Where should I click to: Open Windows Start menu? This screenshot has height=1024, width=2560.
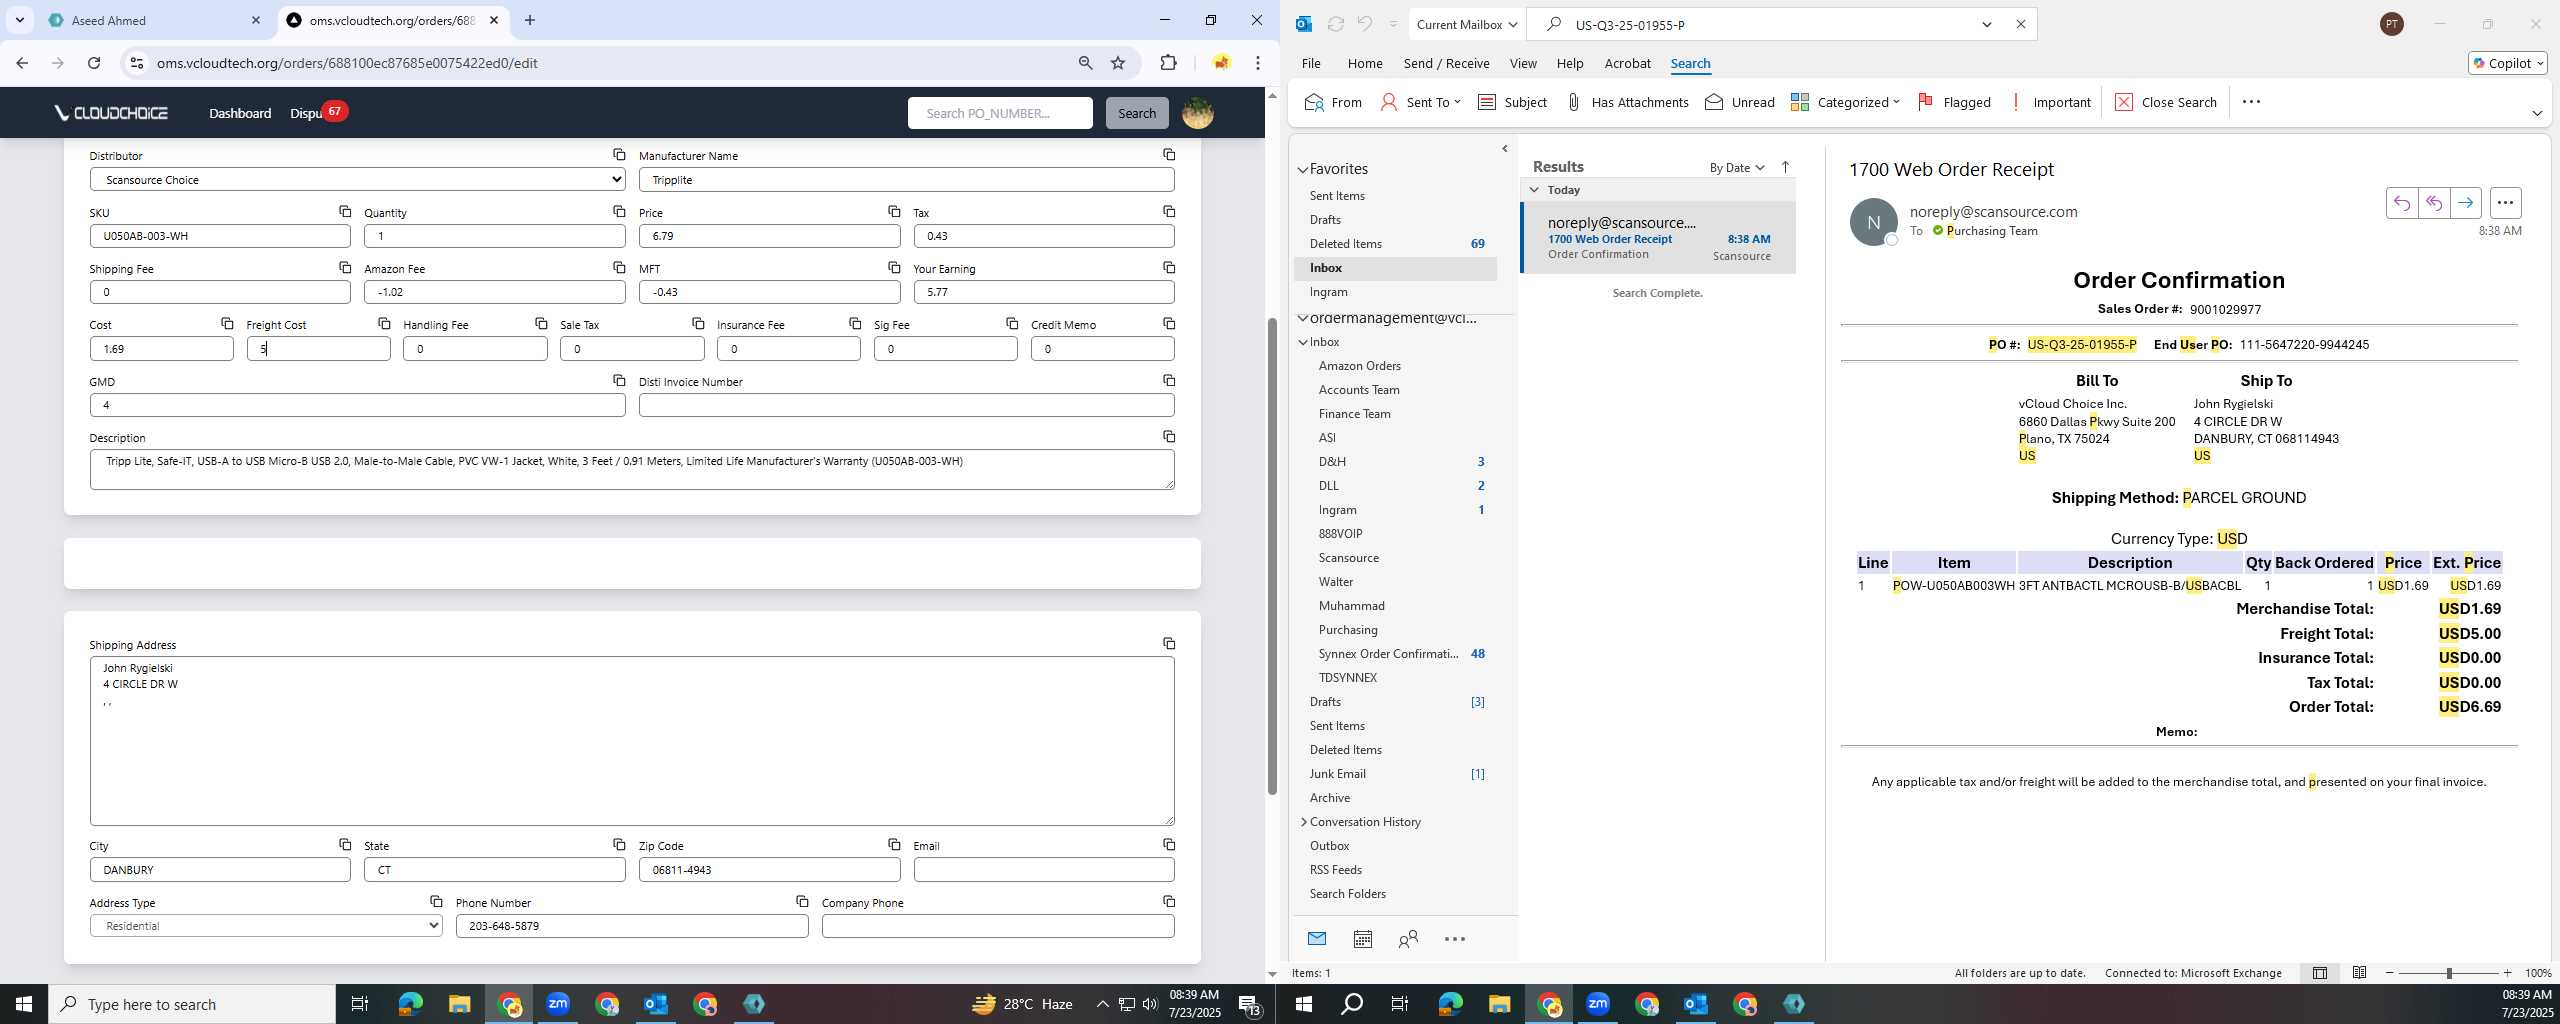(24, 1004)
